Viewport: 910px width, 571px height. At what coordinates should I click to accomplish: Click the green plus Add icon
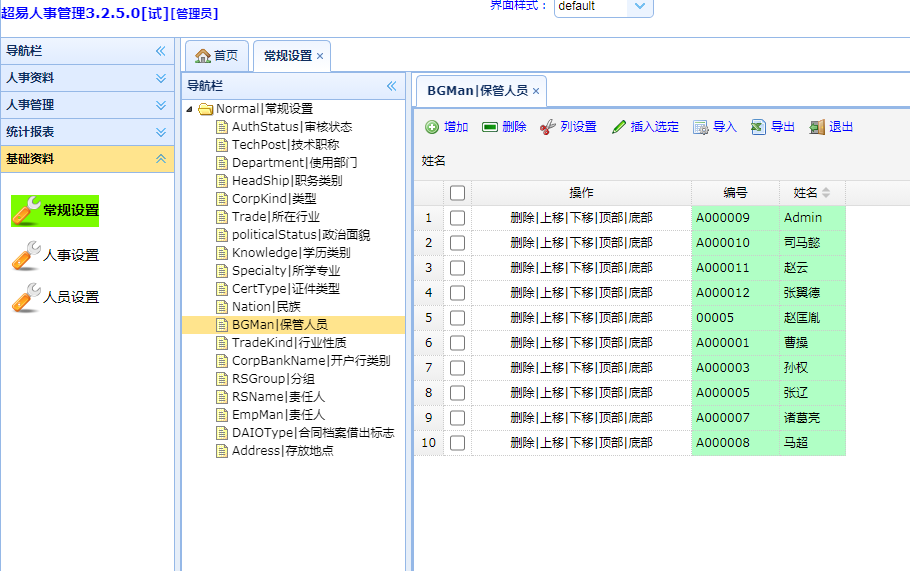coord(432,127)
